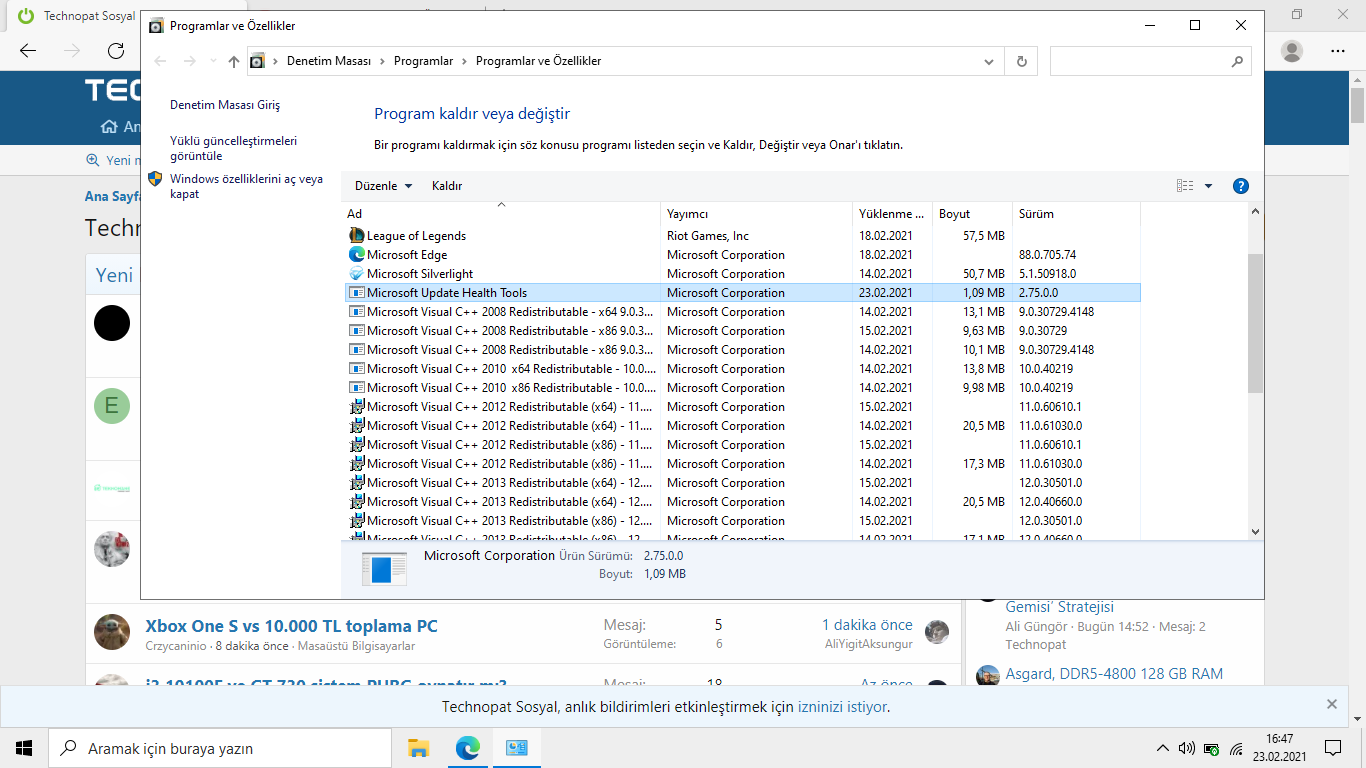Click the 1 dakika önce timestamp
Image resolution: width=1366 pixels, height=768 pixels.
click(867, 626)
